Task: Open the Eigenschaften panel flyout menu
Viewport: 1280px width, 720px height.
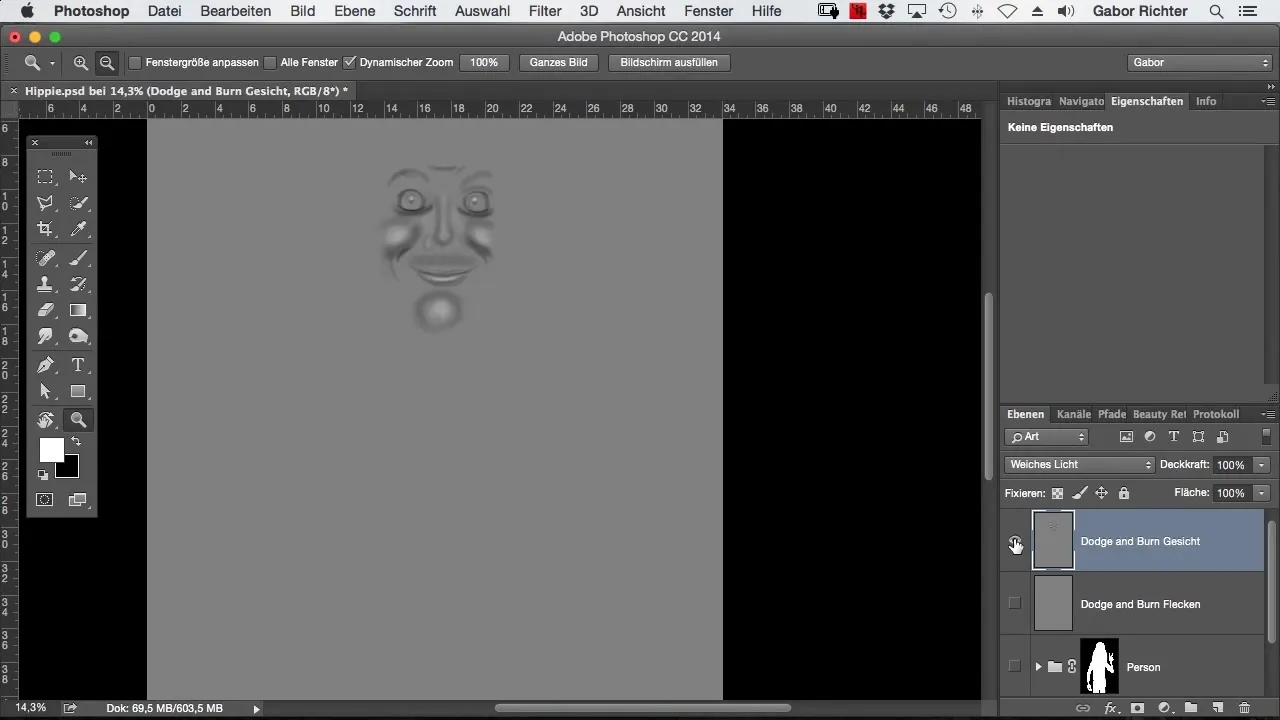Action: click(1268, 101)
